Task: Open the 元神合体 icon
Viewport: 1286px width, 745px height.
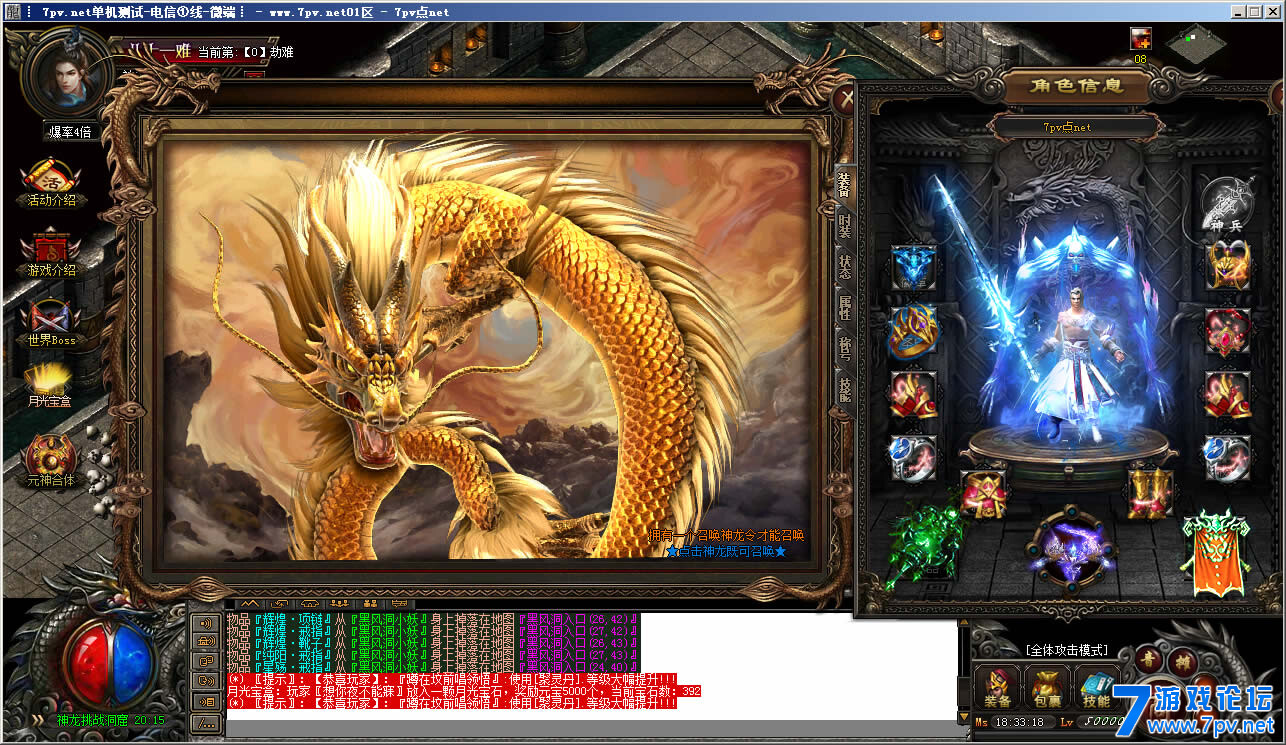Action: tap(50, 460)
